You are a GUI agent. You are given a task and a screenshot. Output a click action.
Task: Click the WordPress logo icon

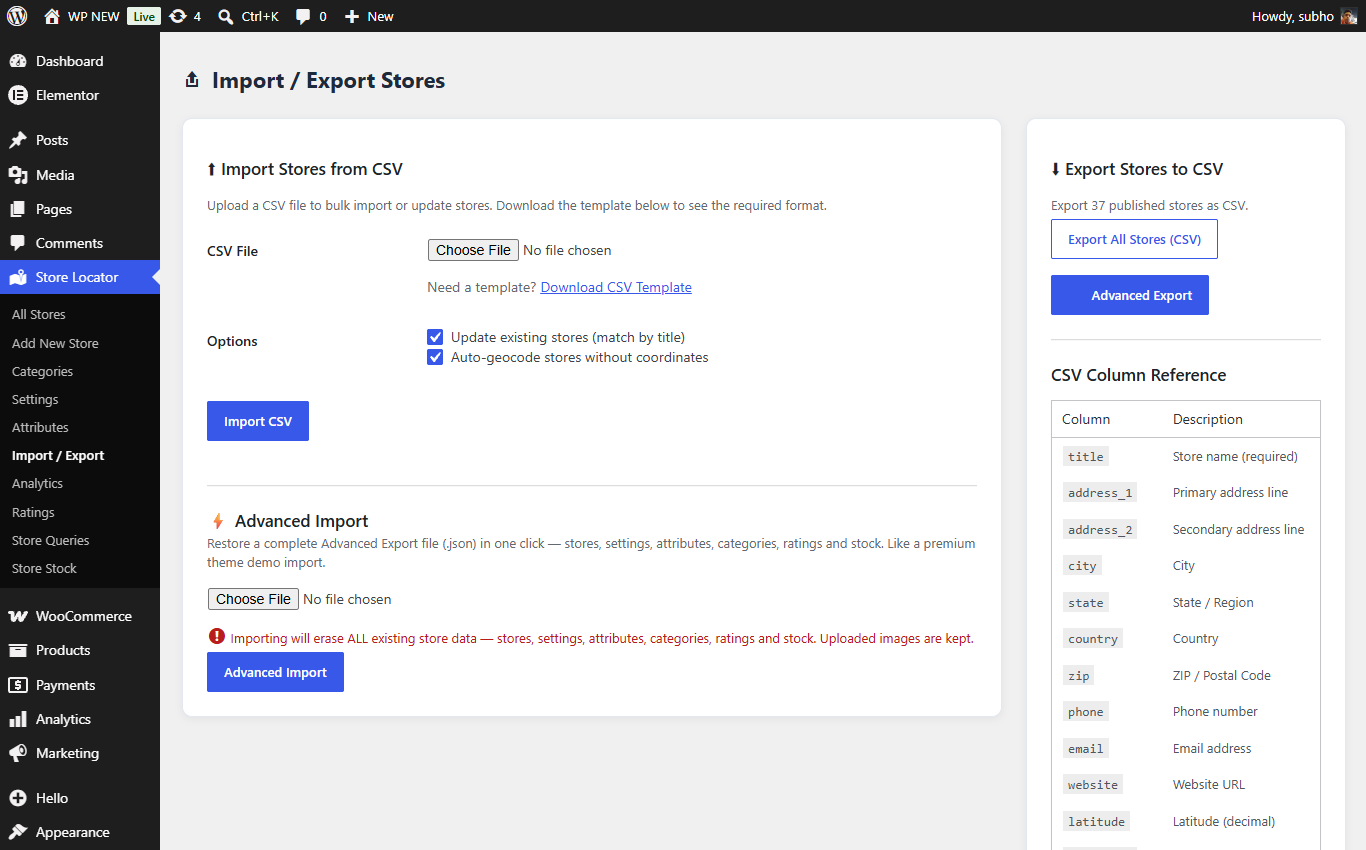pyautogui.click(x=17, y=16)
